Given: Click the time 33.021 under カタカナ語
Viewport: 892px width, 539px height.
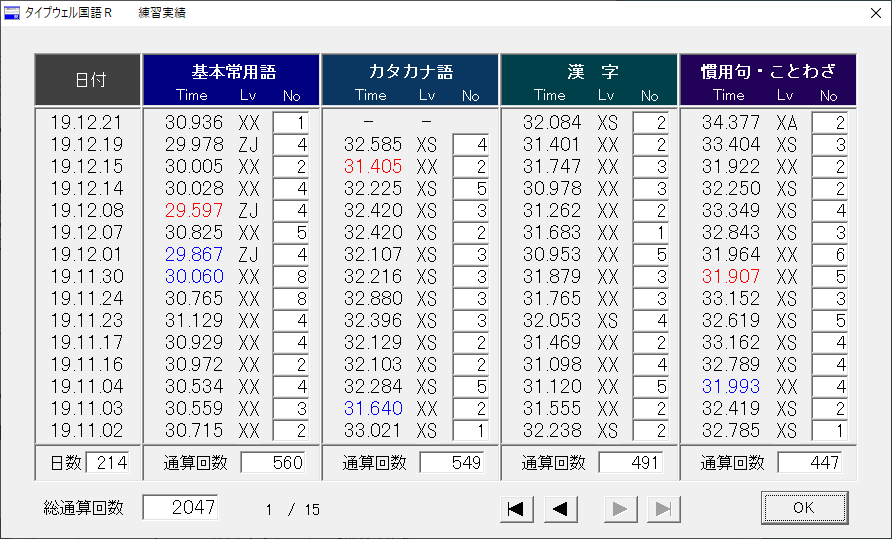Looking at the screenshot, I should (x=373, y=430).
